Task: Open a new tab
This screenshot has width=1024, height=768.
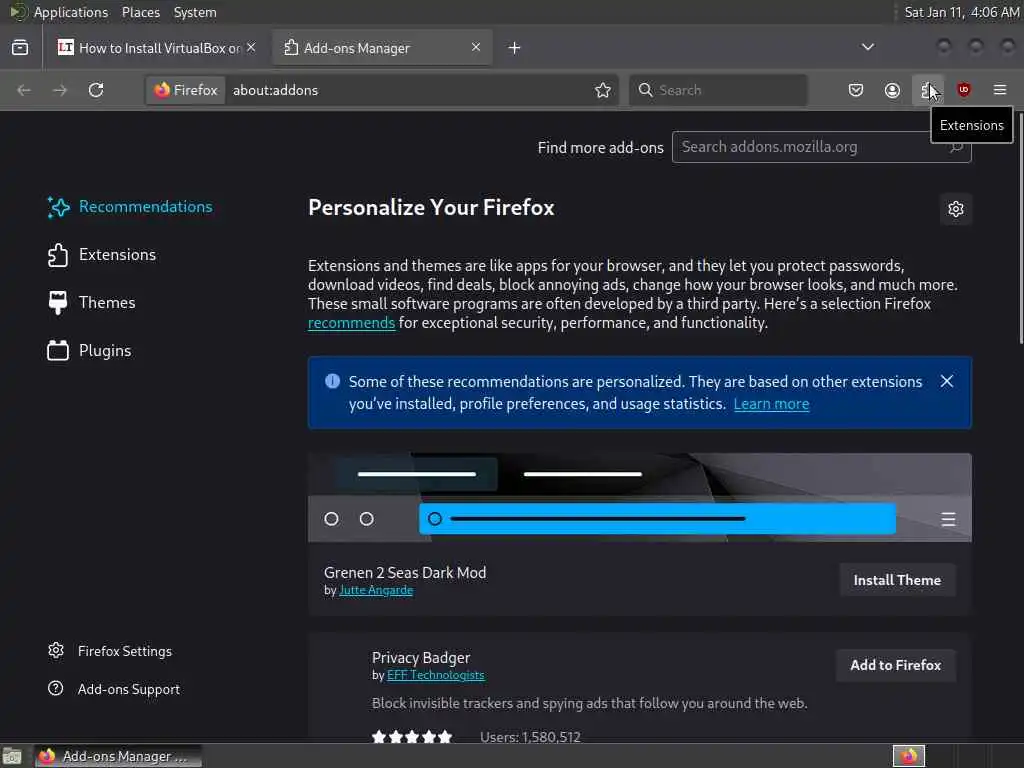Action: (515, 48)
